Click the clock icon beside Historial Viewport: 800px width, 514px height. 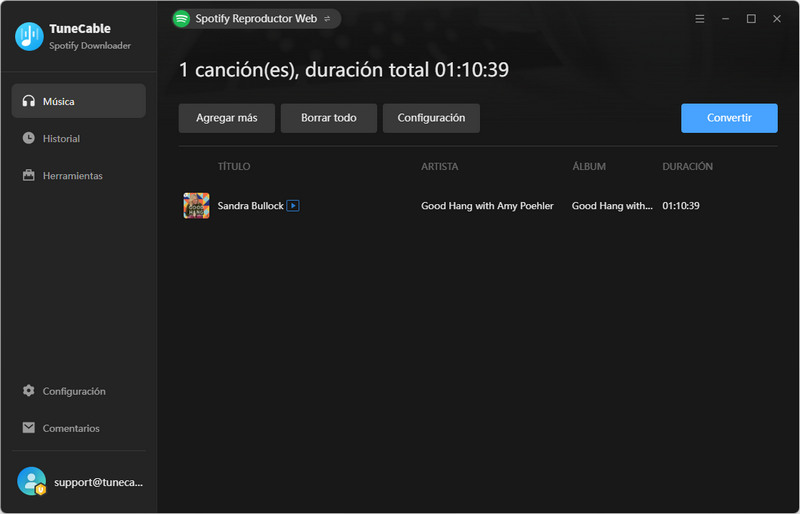(29, 138)
